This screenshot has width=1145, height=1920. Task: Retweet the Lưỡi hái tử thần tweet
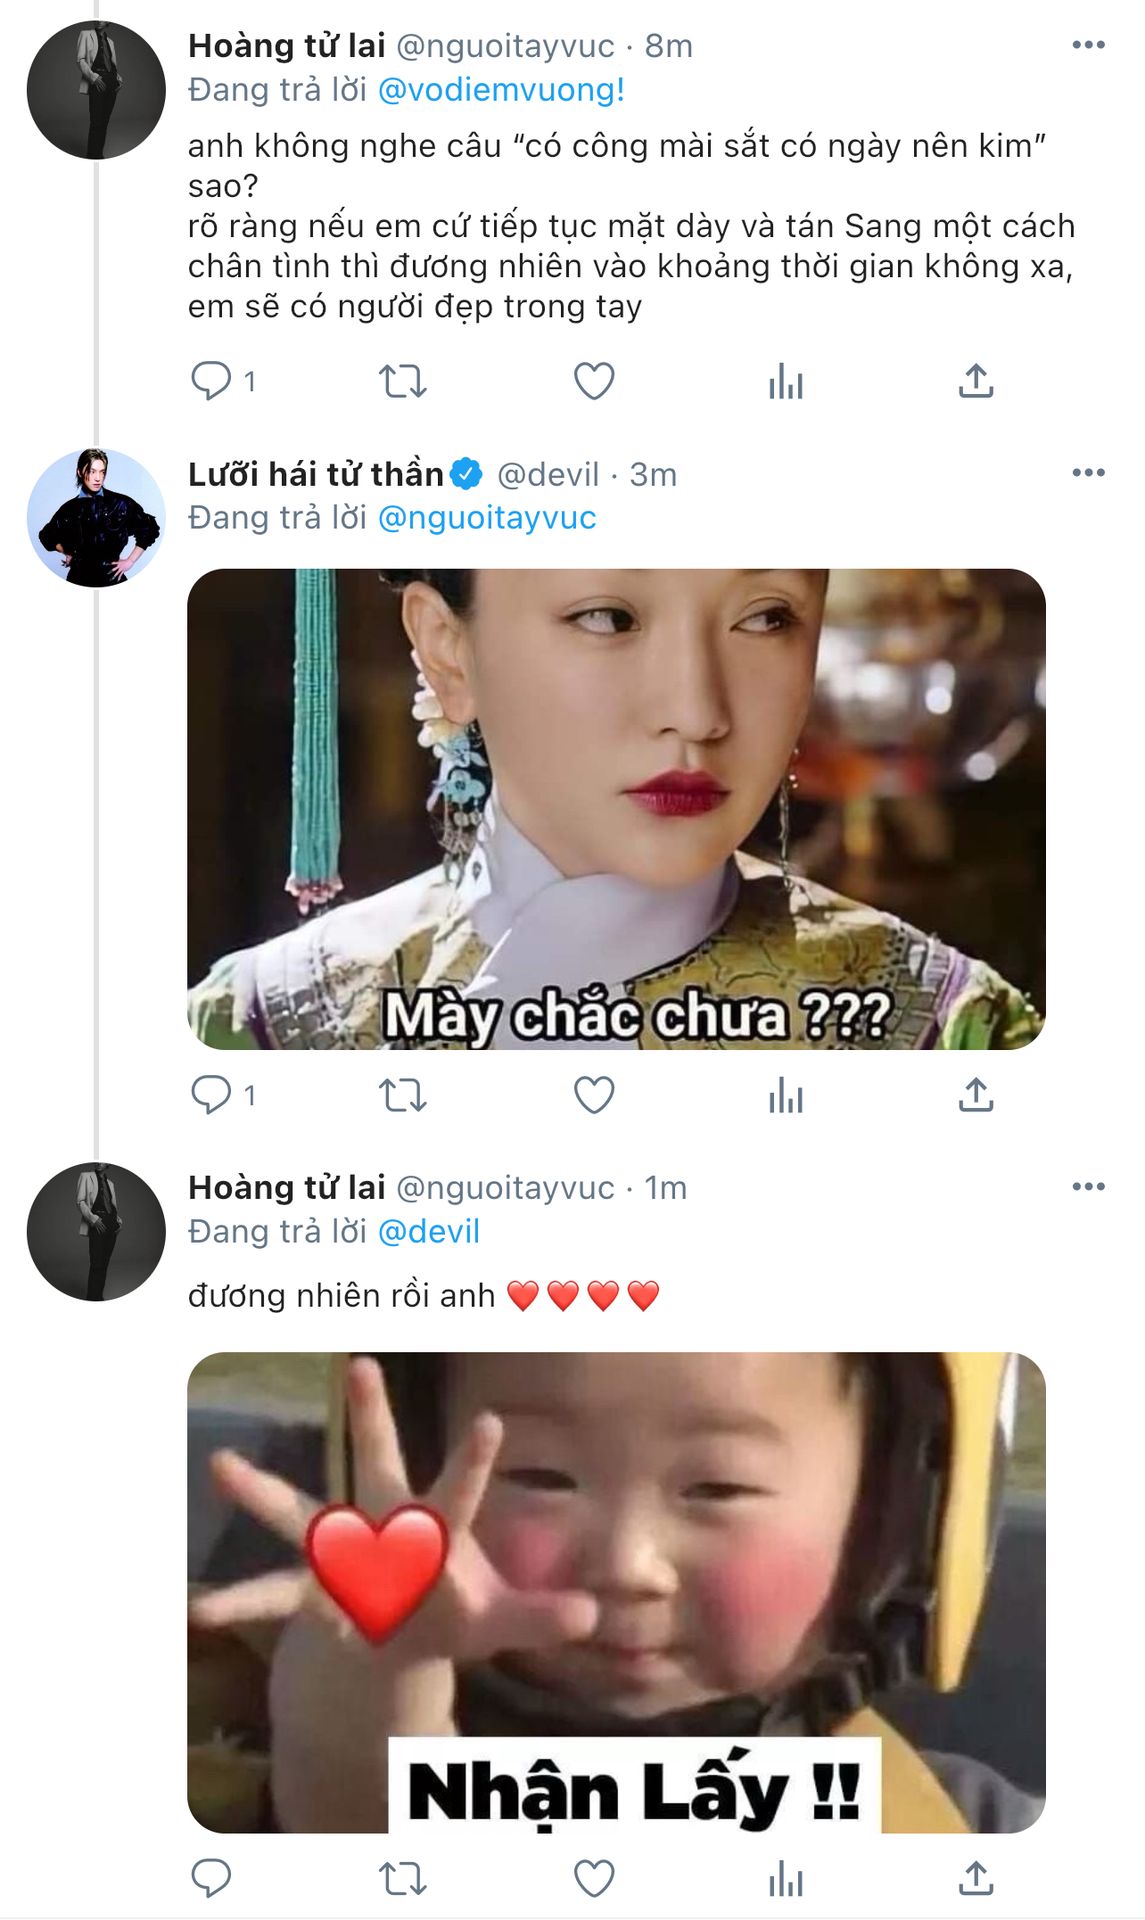point(402,1095)
